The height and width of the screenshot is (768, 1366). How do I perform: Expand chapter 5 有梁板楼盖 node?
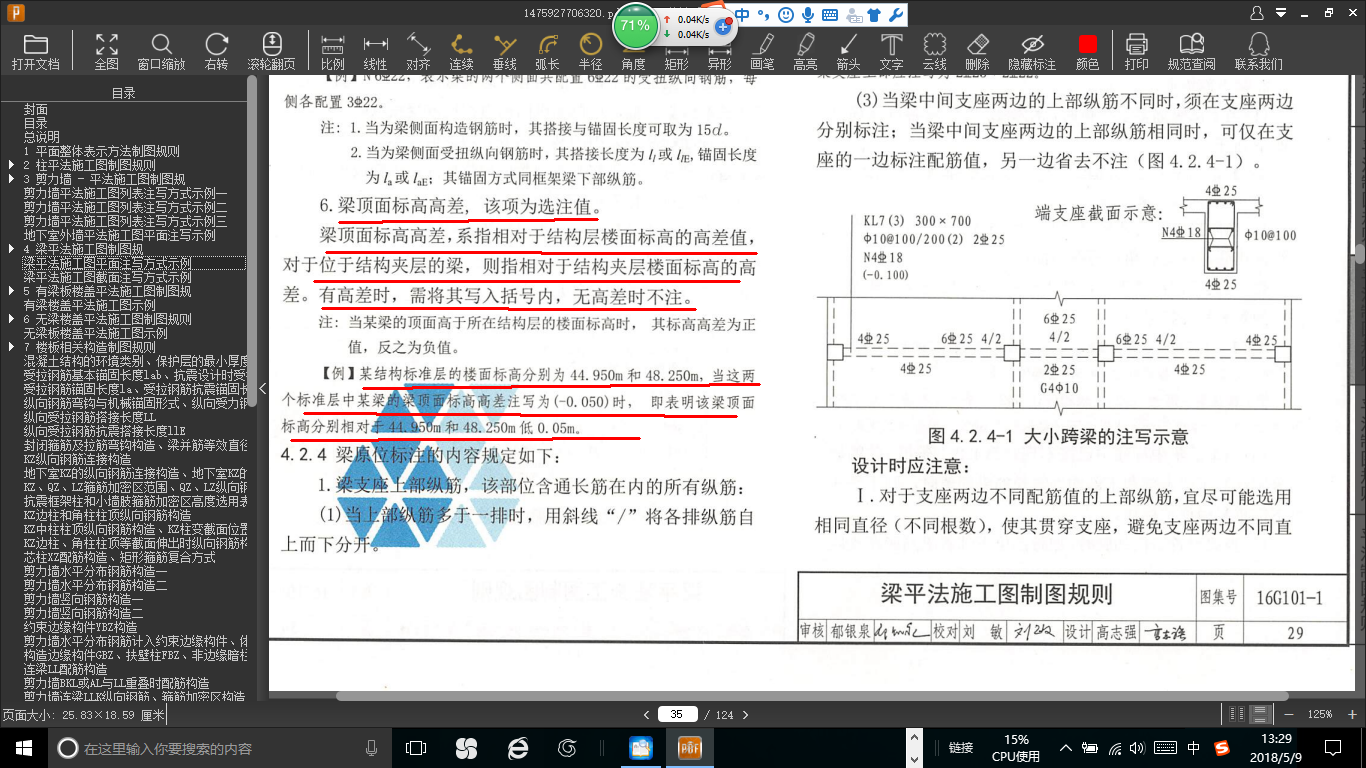11,291
